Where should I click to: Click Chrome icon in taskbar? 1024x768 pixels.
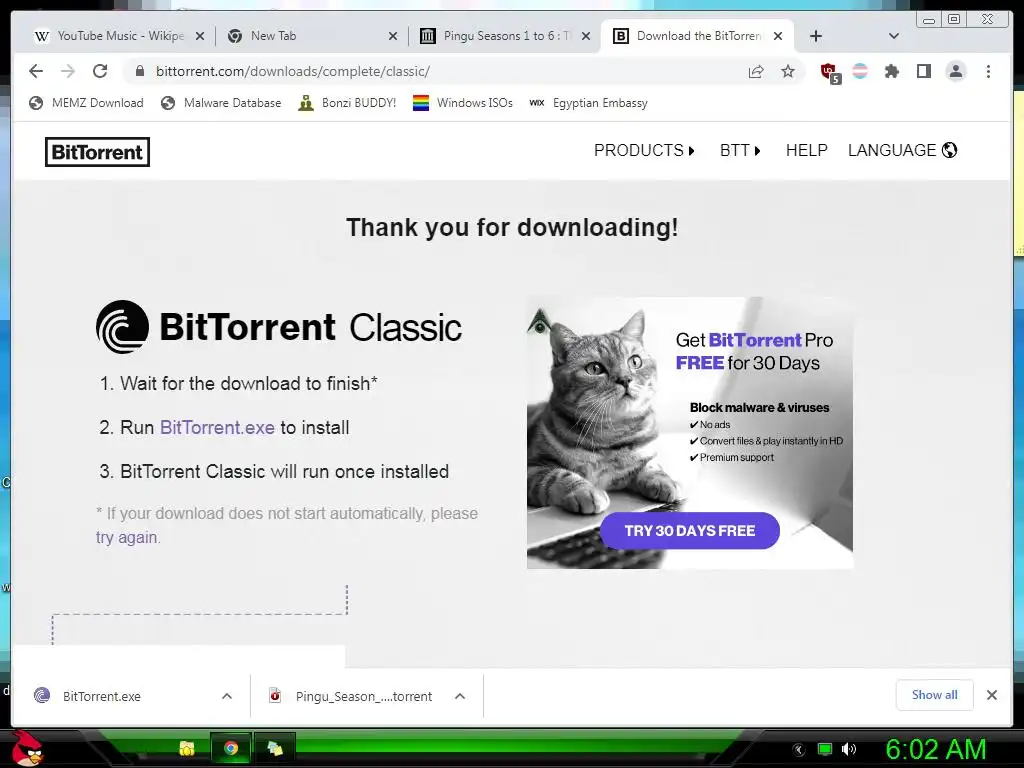[x=231, y=748]
